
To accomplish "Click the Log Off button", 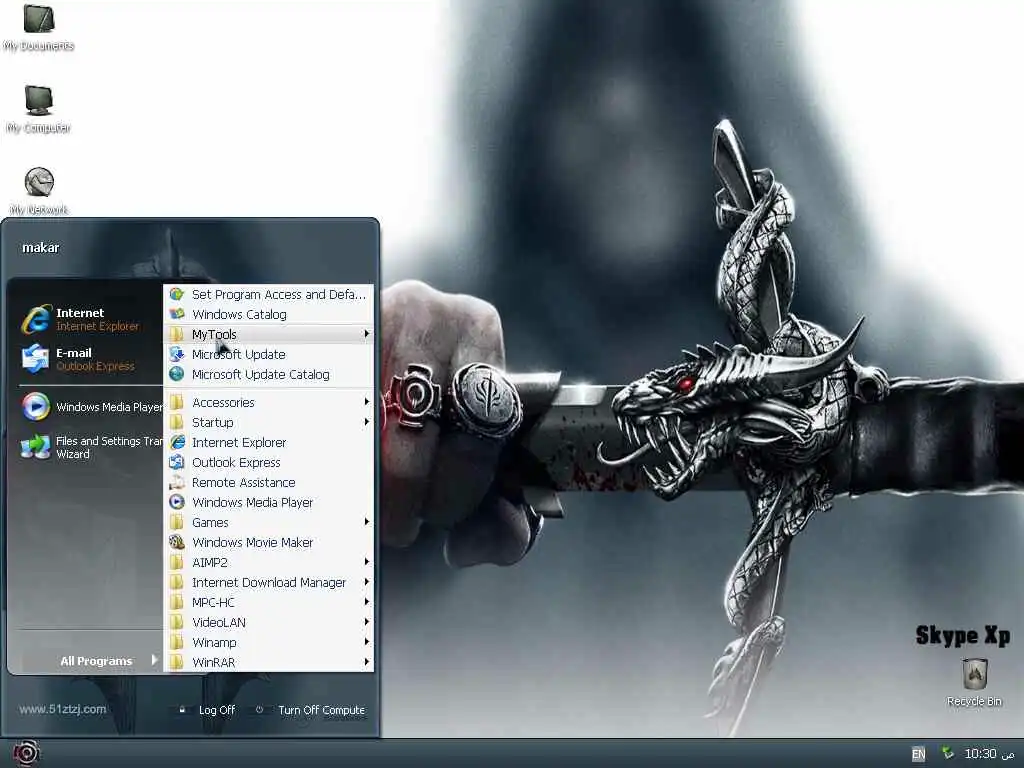I will point(208,710).
